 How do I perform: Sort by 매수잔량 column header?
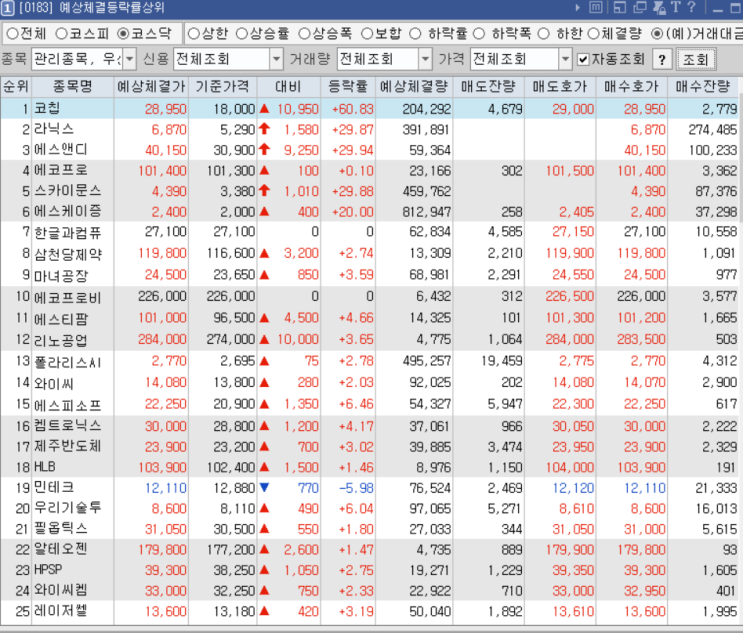pos(703,87)
